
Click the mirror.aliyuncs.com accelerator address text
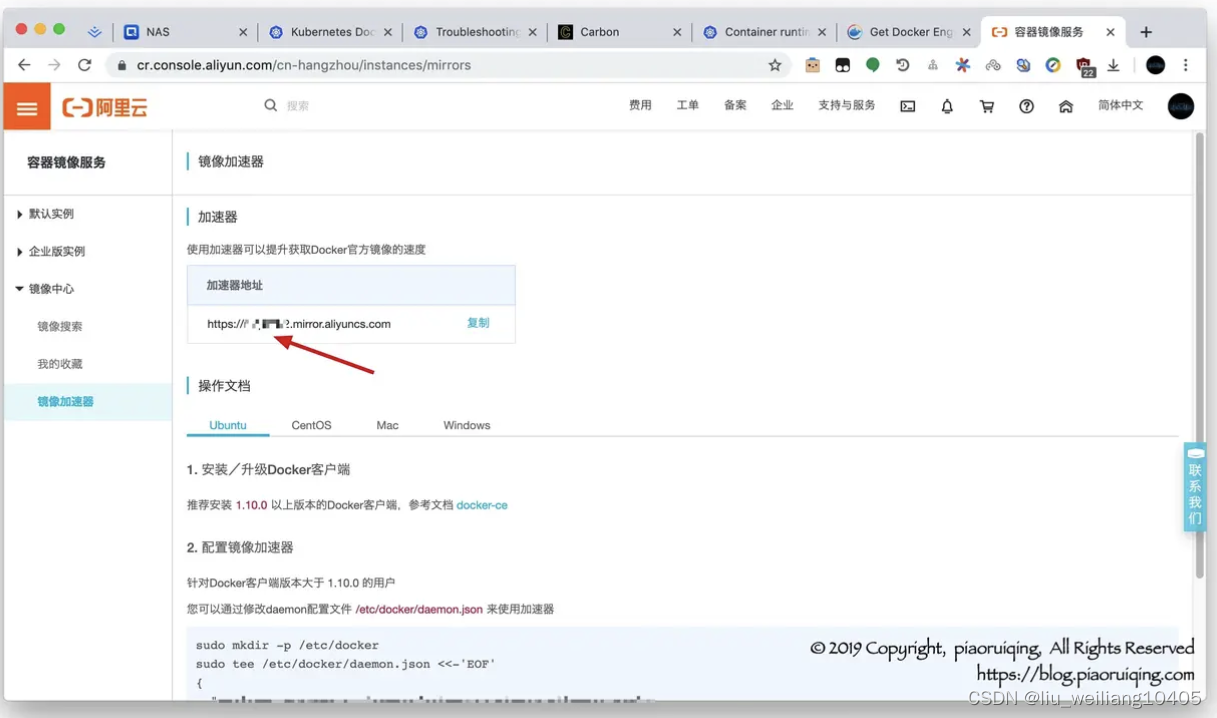pos(299,324)
